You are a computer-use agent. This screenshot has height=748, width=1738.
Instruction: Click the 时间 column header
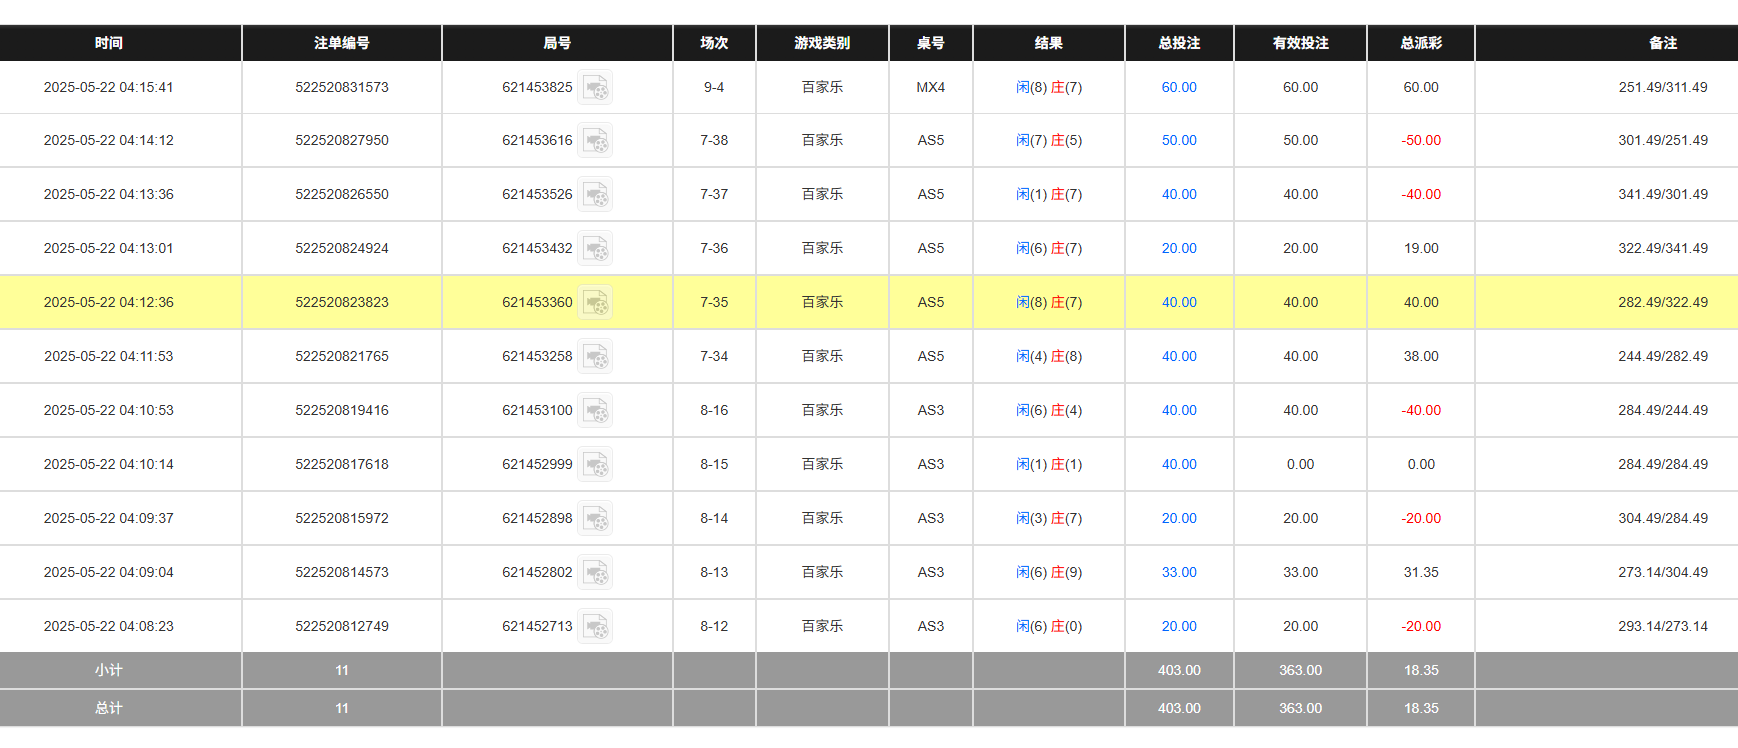(109, 43)
